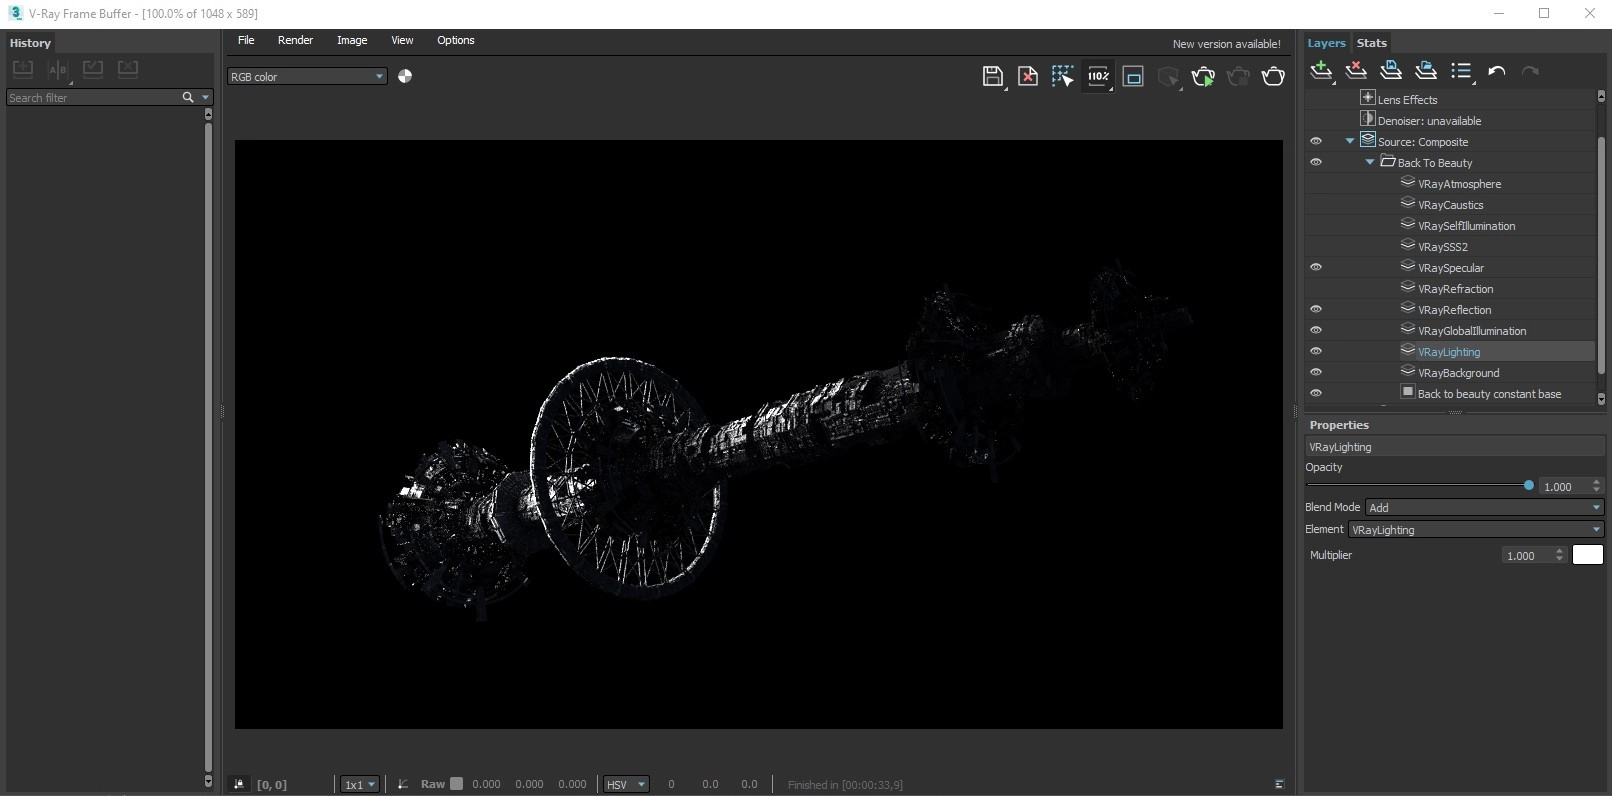Start interactive render with the teapot play icon

[x=1203, y=77]
